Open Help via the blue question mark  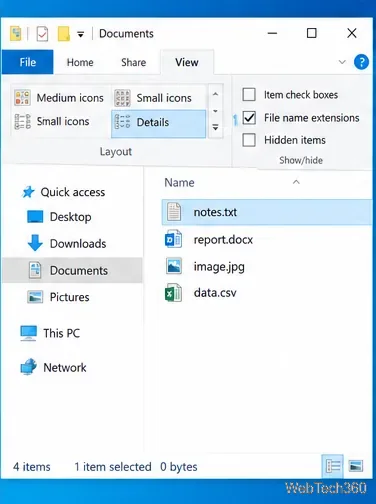[x=361, y=62]
